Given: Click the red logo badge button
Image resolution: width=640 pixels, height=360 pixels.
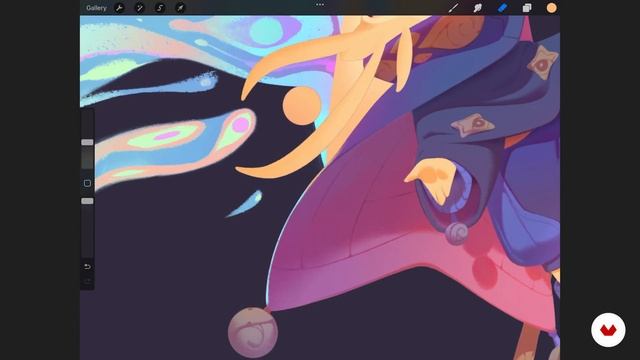Looking at the screenshot, I should [x=608, y=330].
